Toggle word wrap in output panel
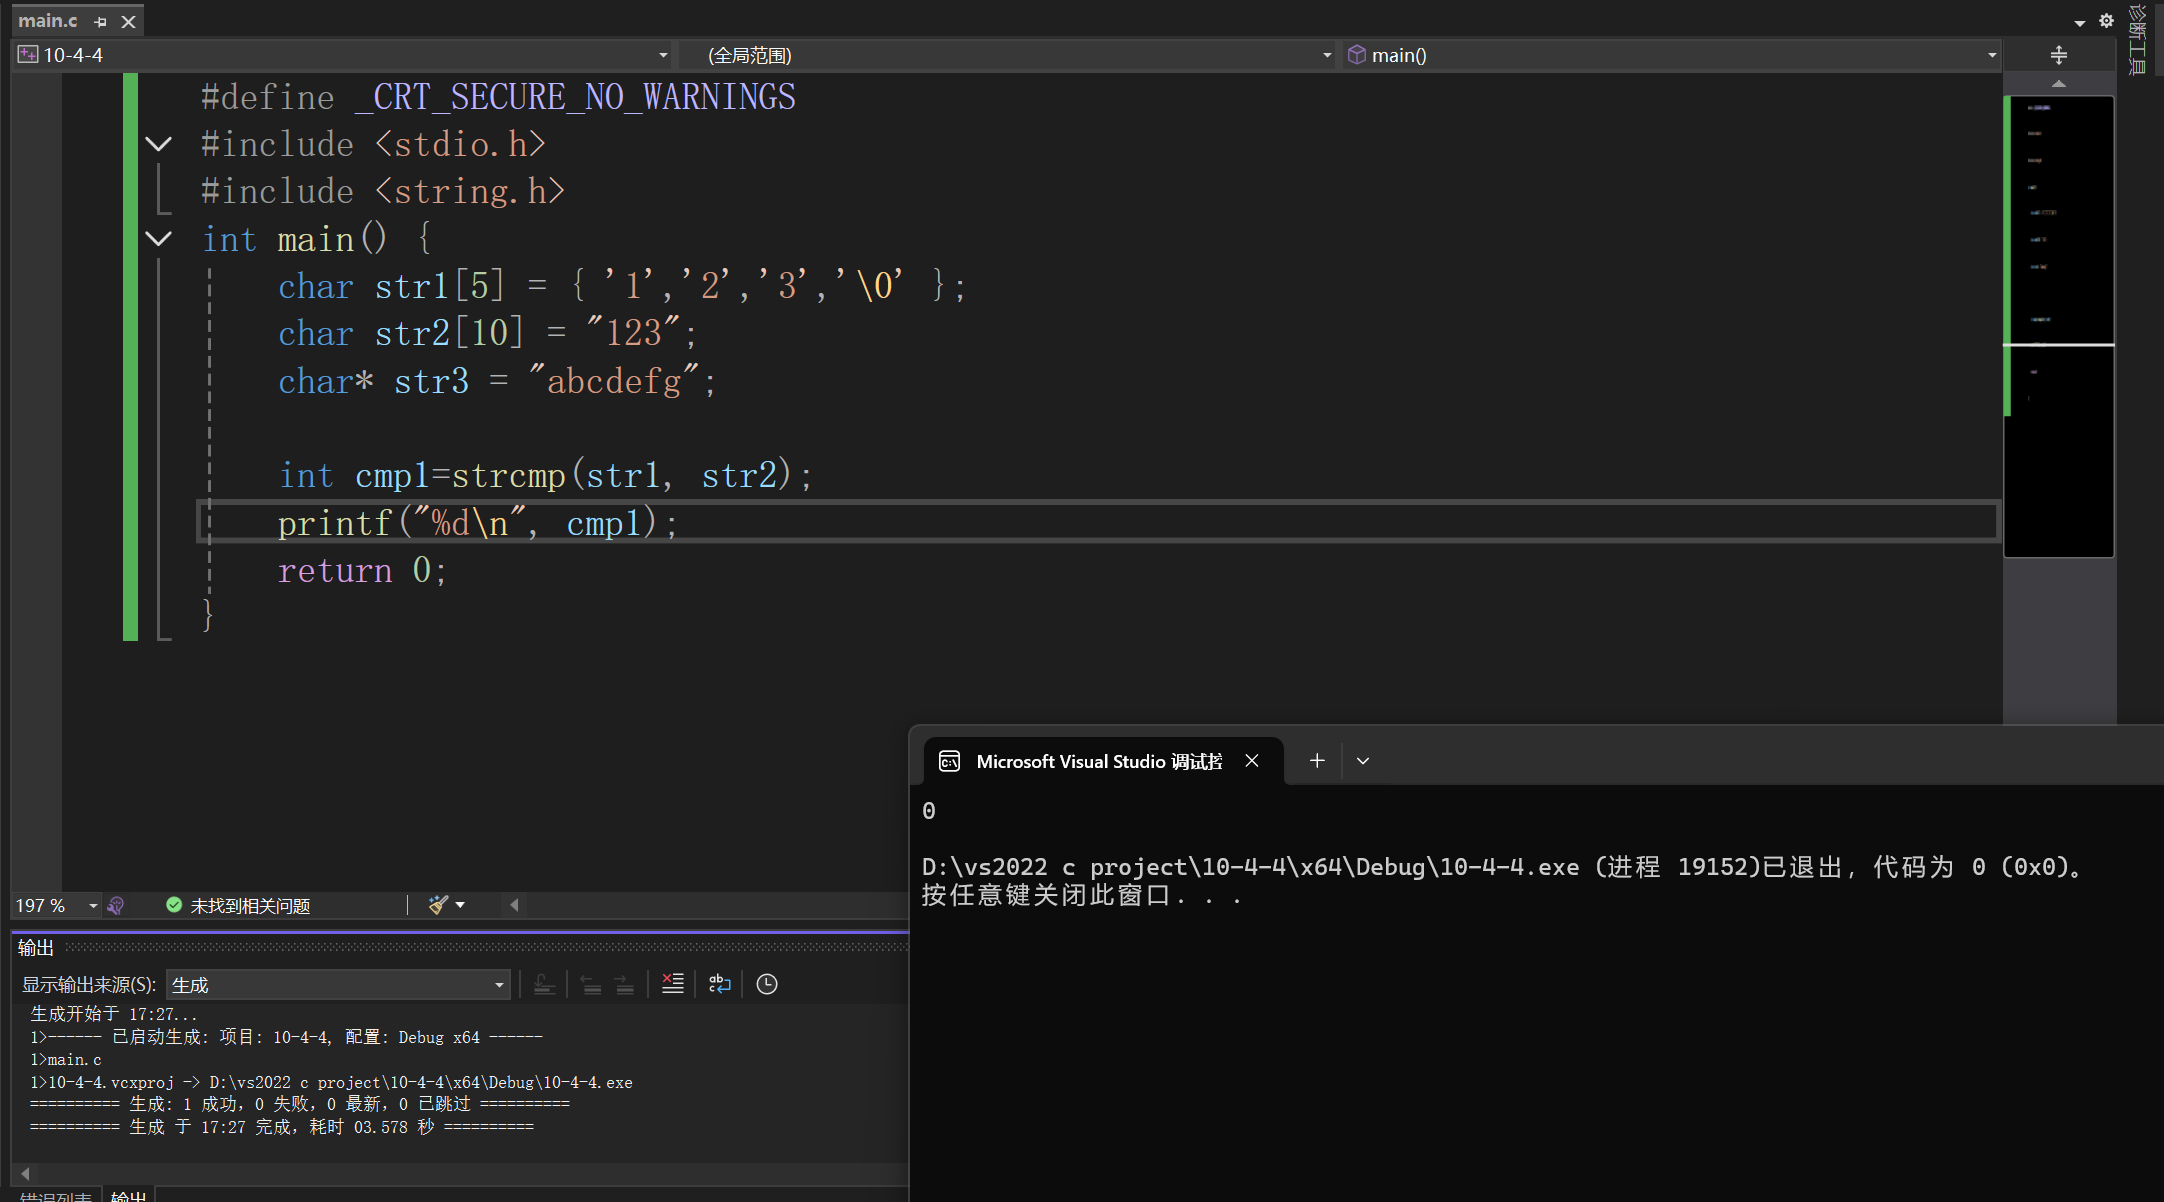The width and height of the screenshot is (2164, 1202). coord(720,984)
